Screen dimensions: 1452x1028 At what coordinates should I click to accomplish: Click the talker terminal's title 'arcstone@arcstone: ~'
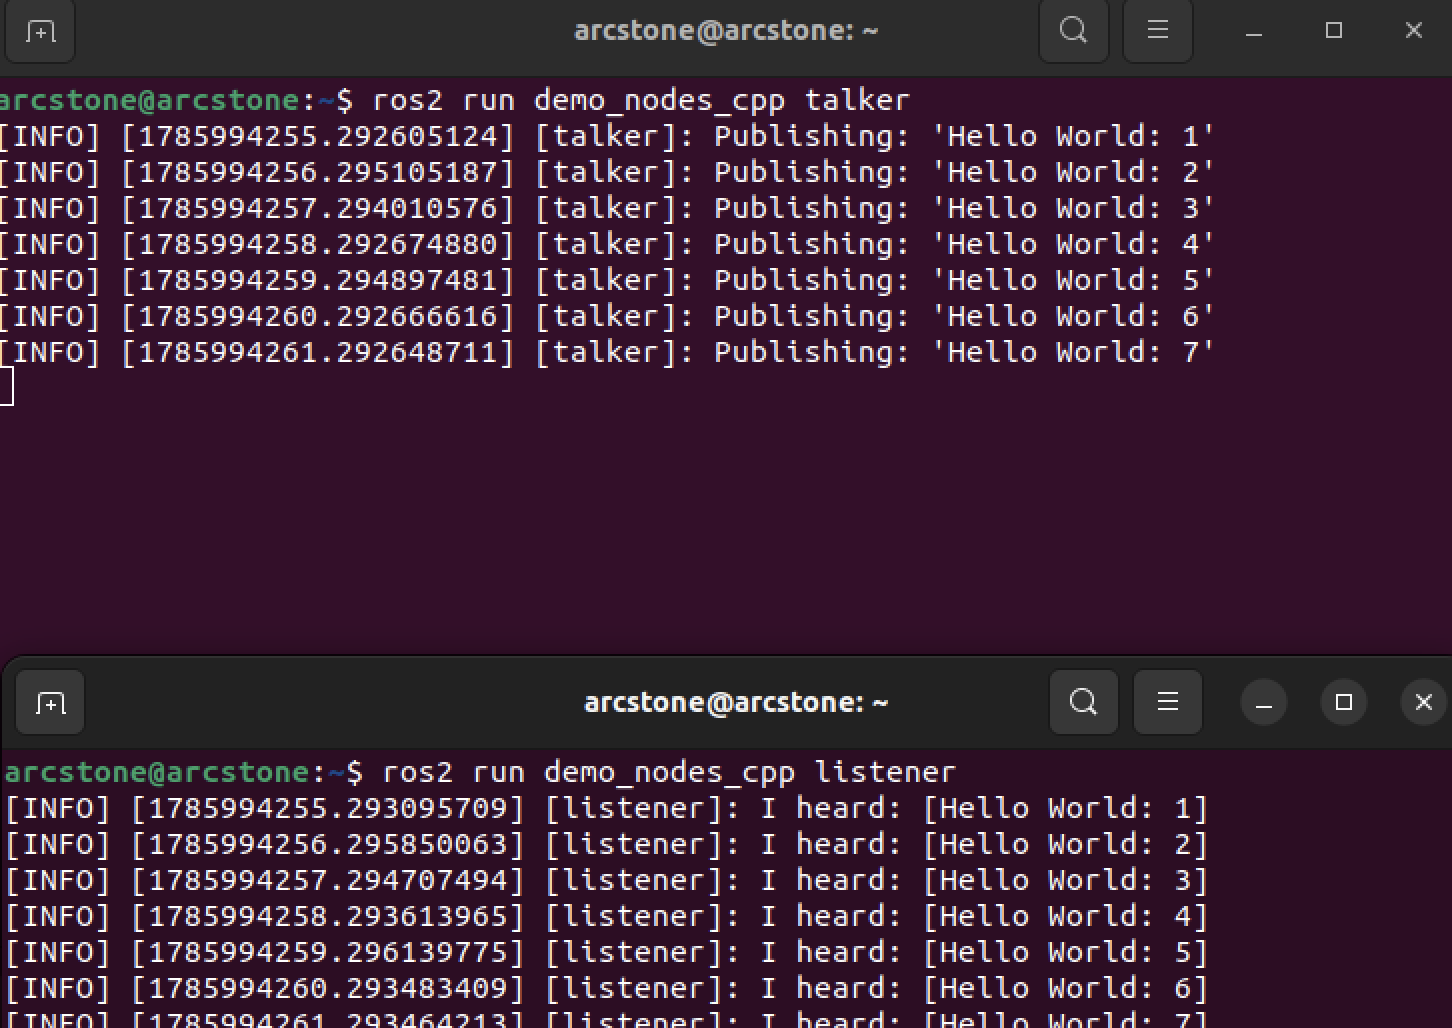tap(726, 31)
